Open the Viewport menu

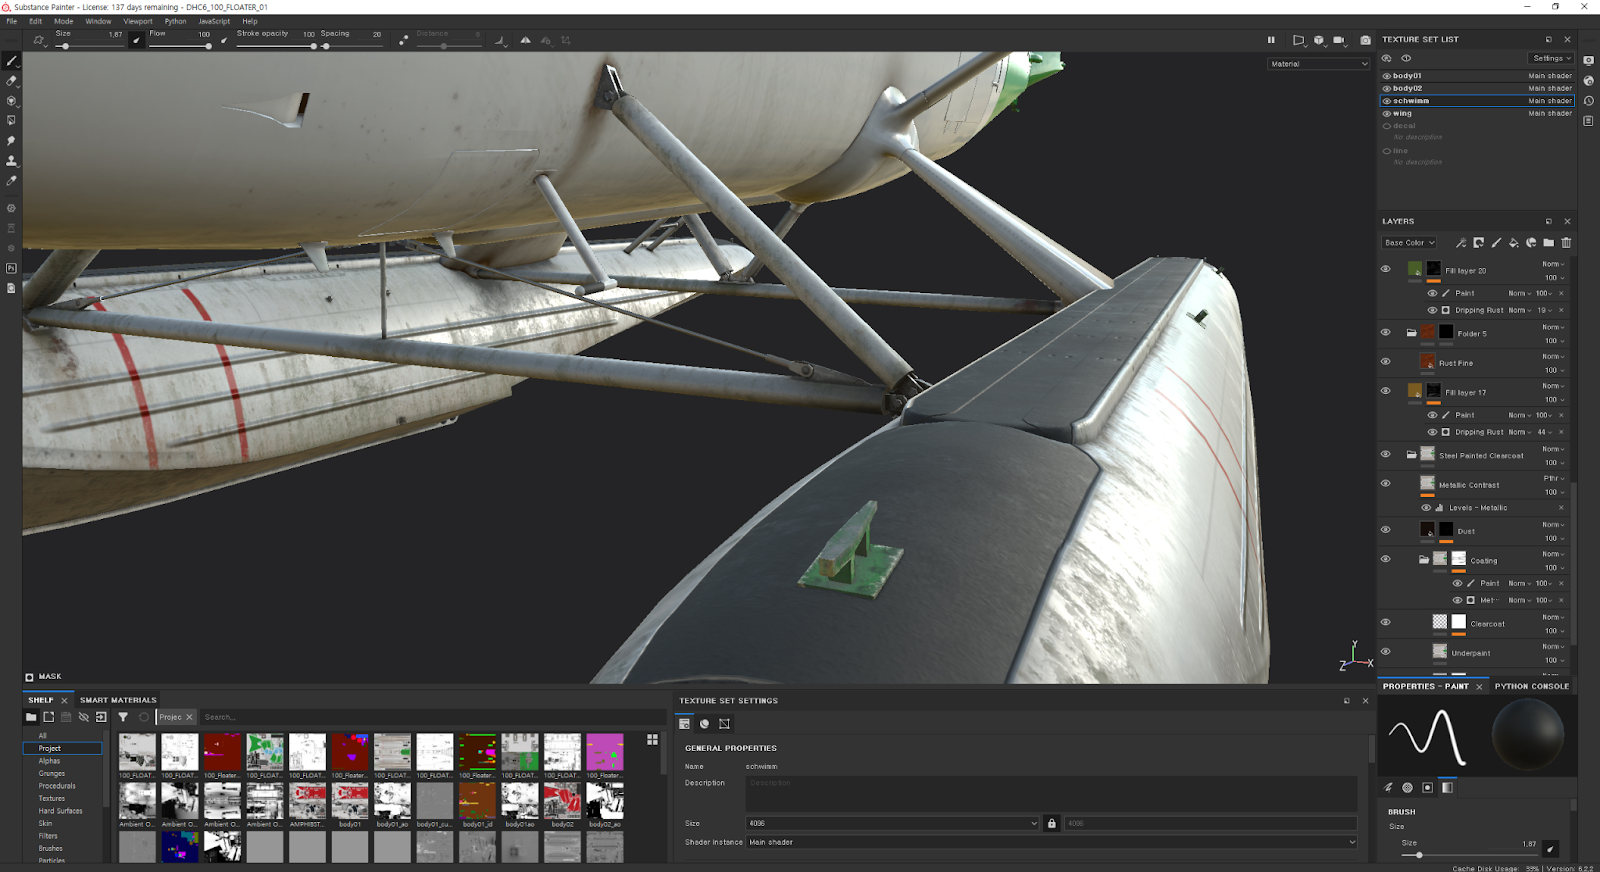[x=138, y=21]
